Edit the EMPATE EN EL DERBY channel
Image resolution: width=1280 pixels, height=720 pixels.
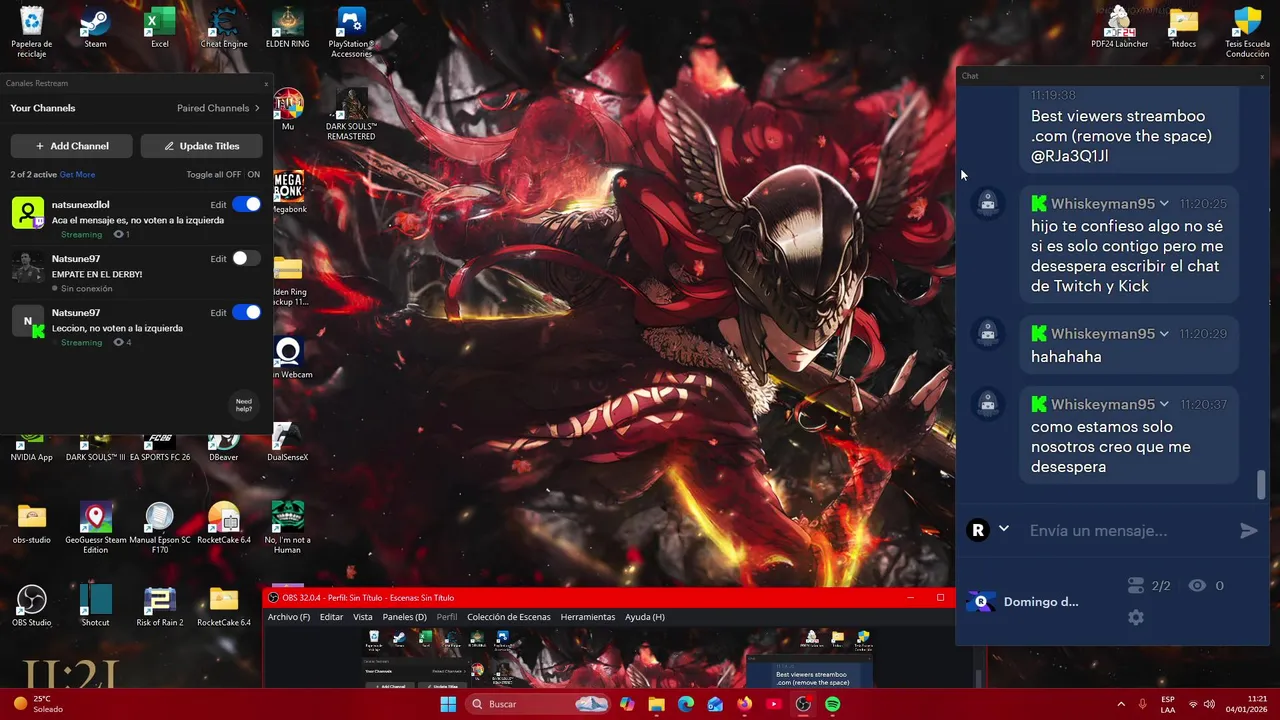click(218, 258)
